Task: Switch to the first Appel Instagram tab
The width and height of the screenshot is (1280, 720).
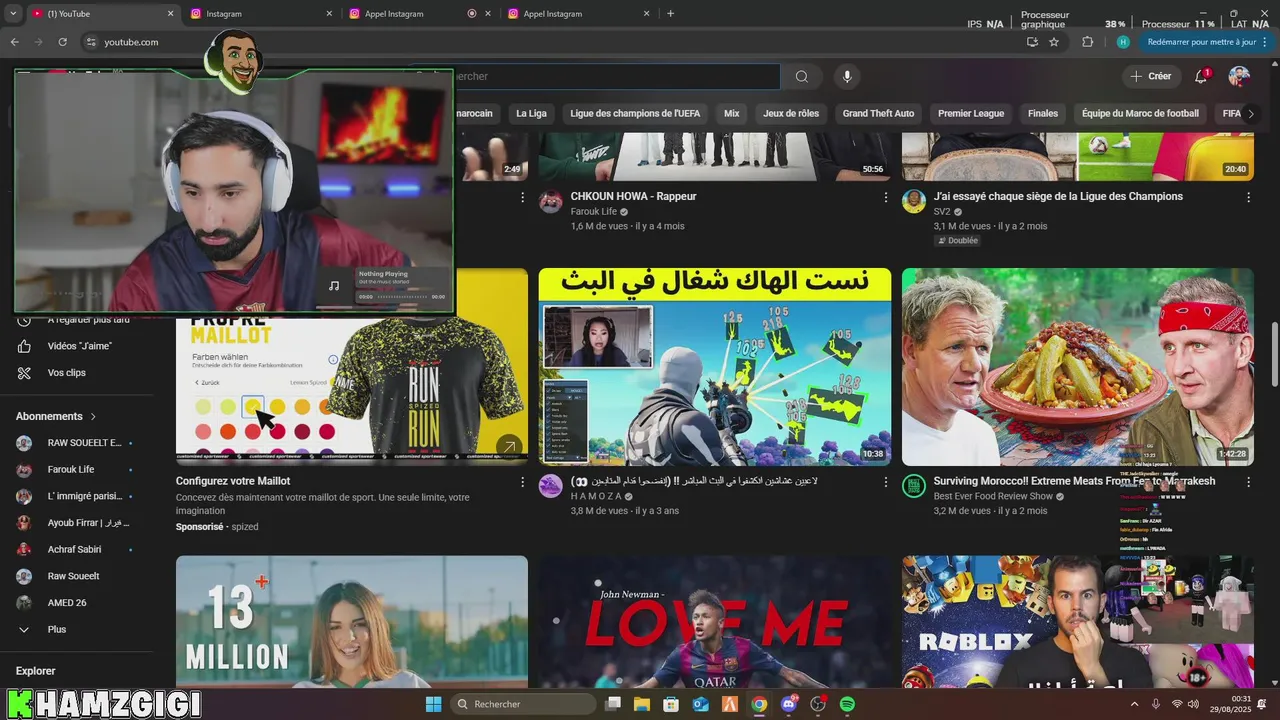Action: pyautogui.click(x=418, y=14)
